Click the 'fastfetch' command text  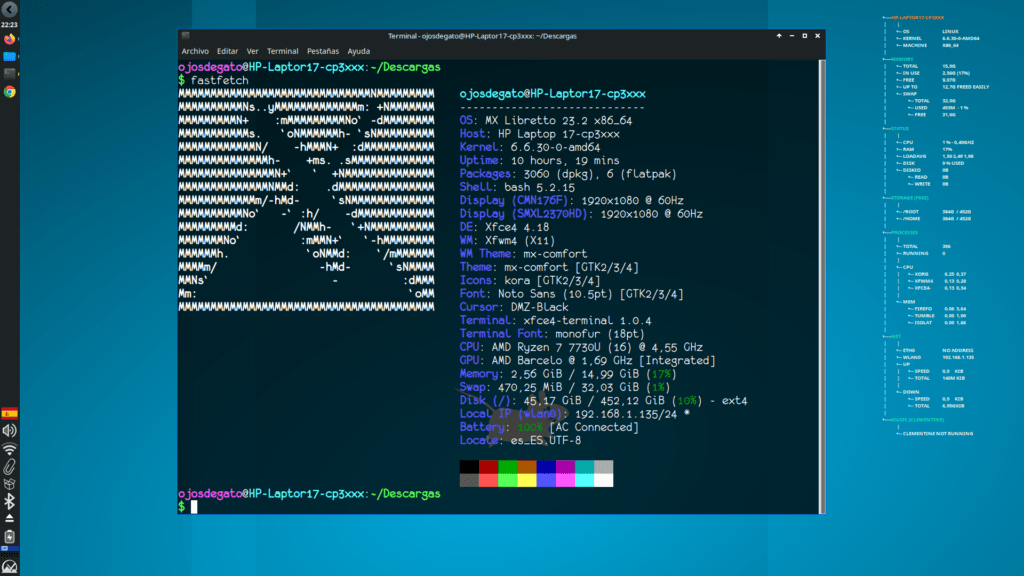click(x=219, y=80)
